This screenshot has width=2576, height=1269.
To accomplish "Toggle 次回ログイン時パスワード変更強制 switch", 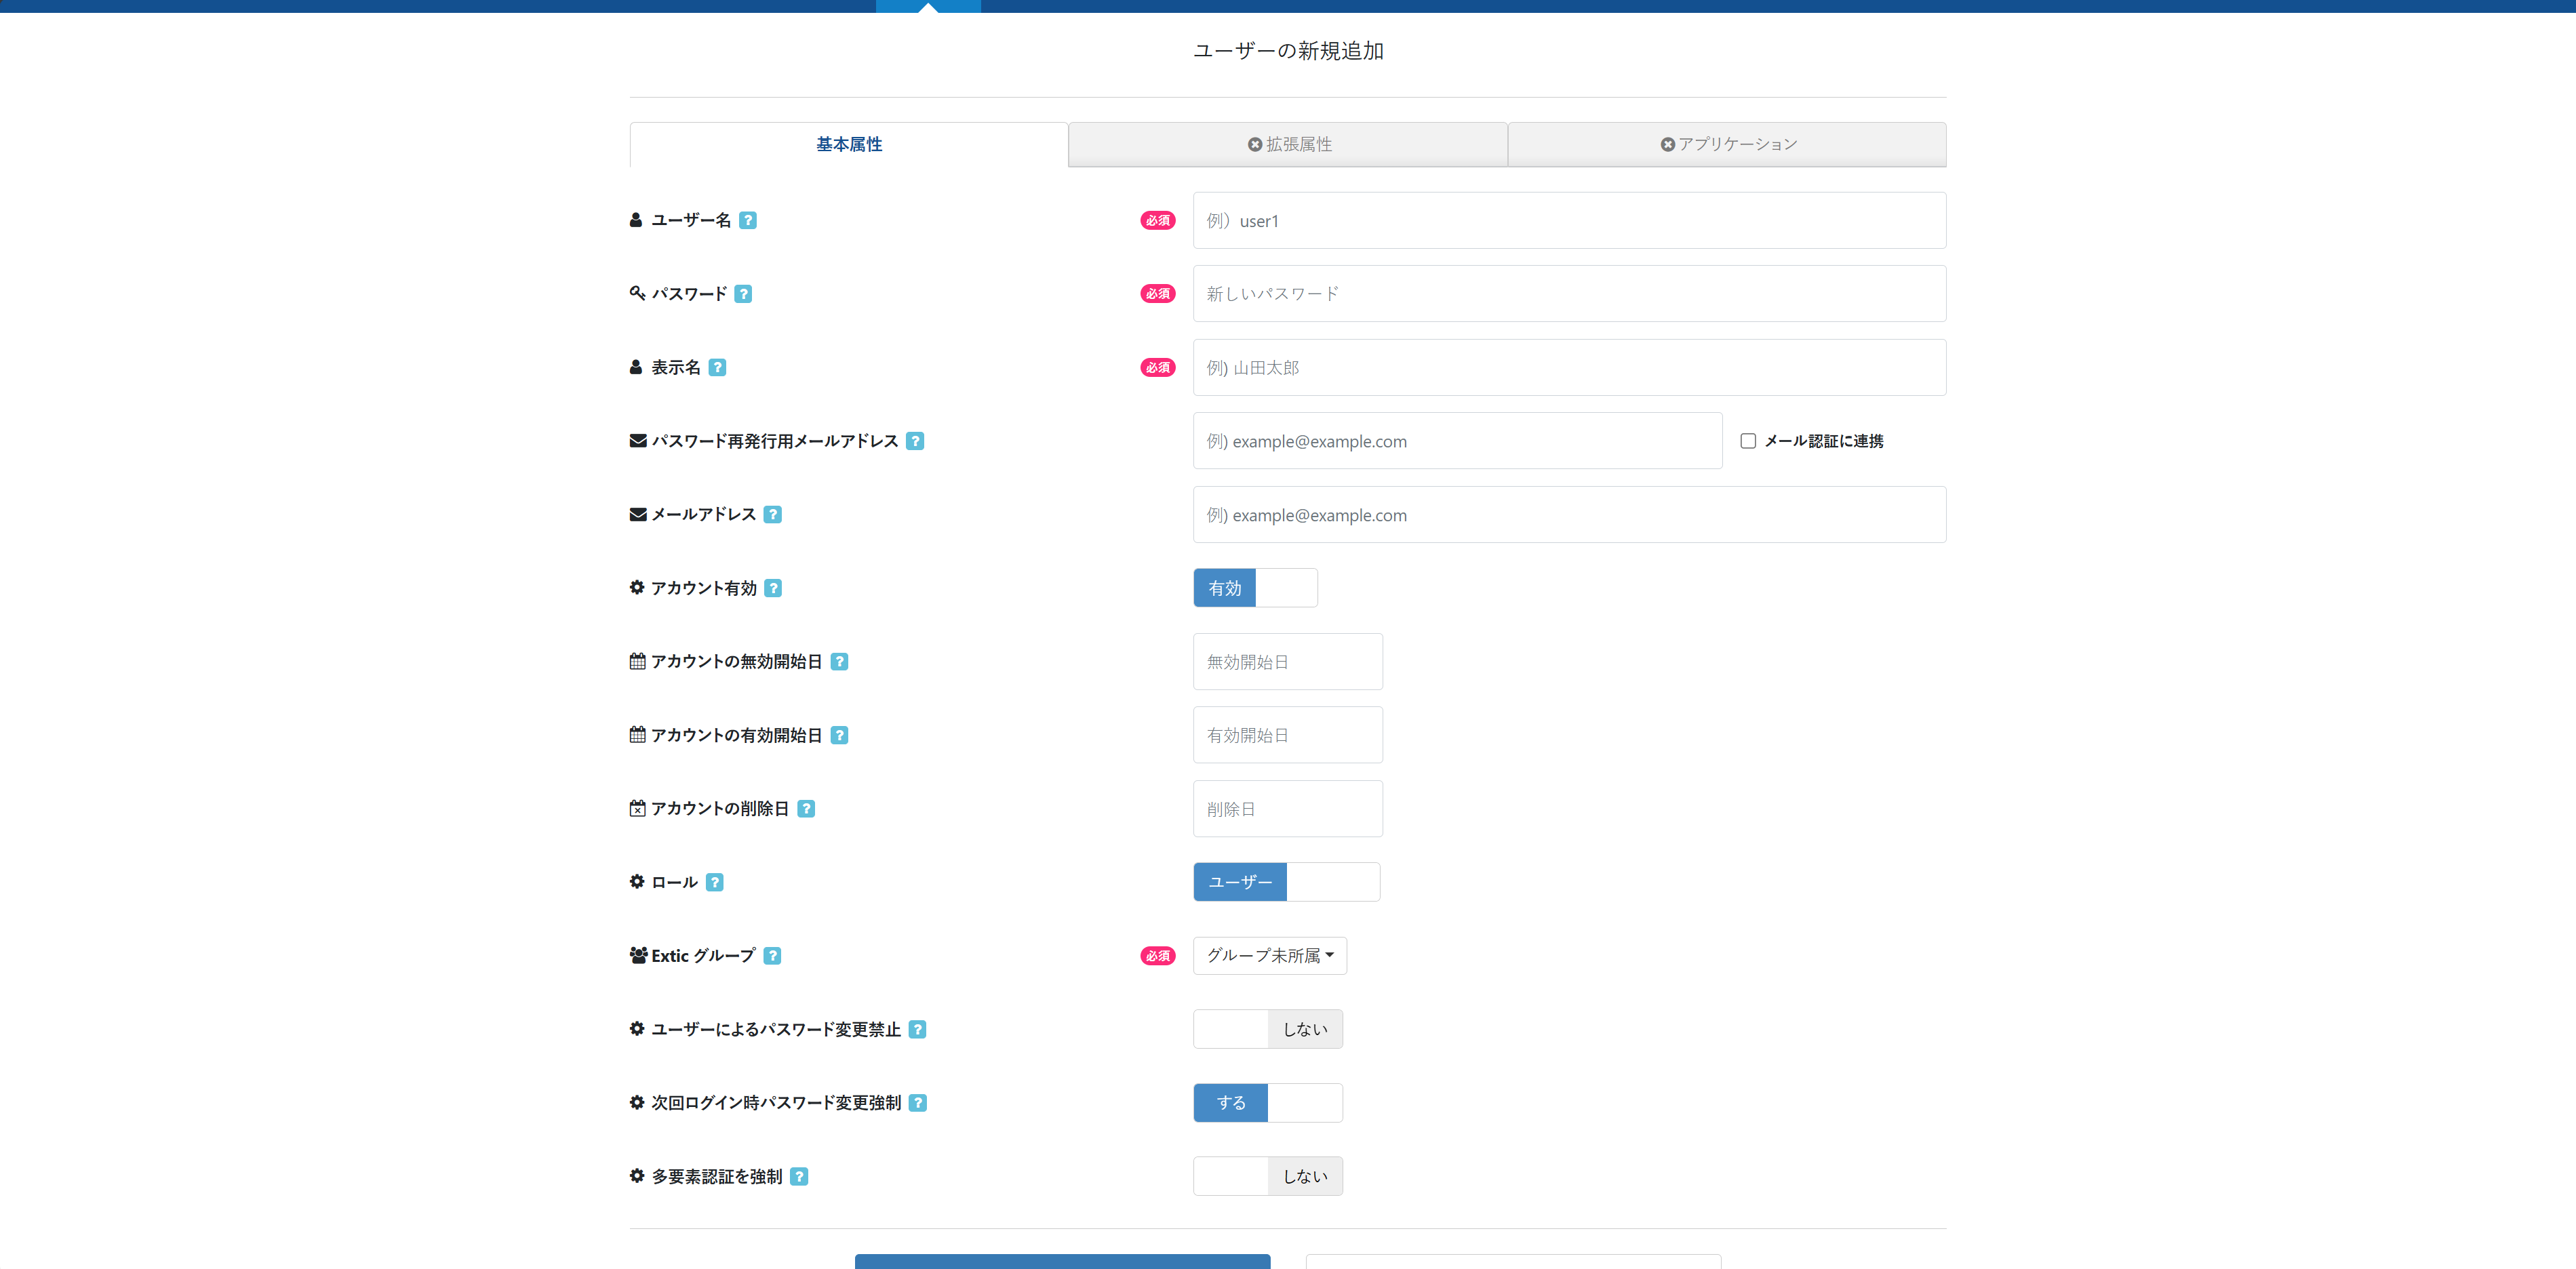I will (x=1267, y=1102).
